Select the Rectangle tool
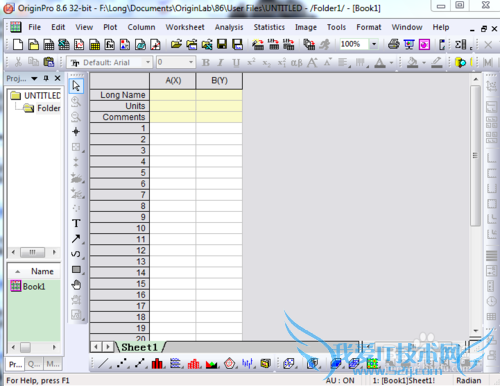 coord(76,269)
